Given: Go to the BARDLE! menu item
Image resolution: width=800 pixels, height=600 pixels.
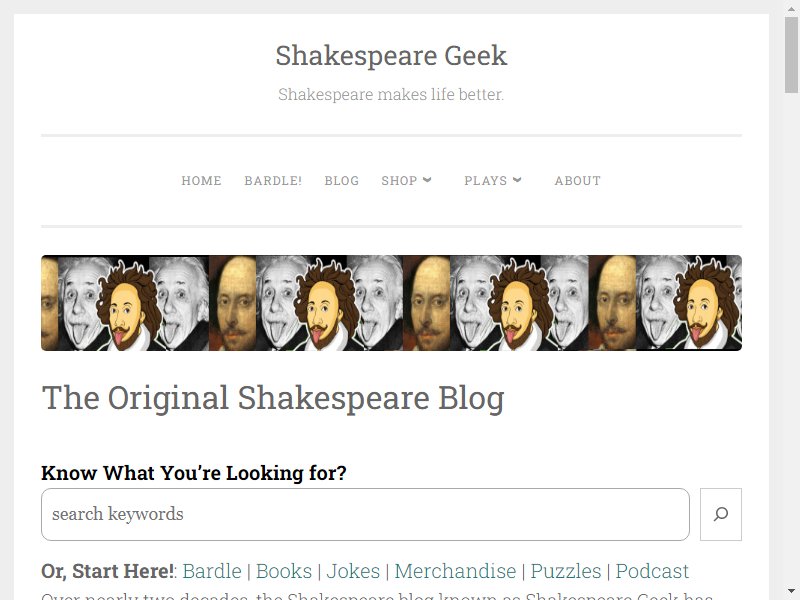Looking at the screenshot, I should [x=273, y=181].
